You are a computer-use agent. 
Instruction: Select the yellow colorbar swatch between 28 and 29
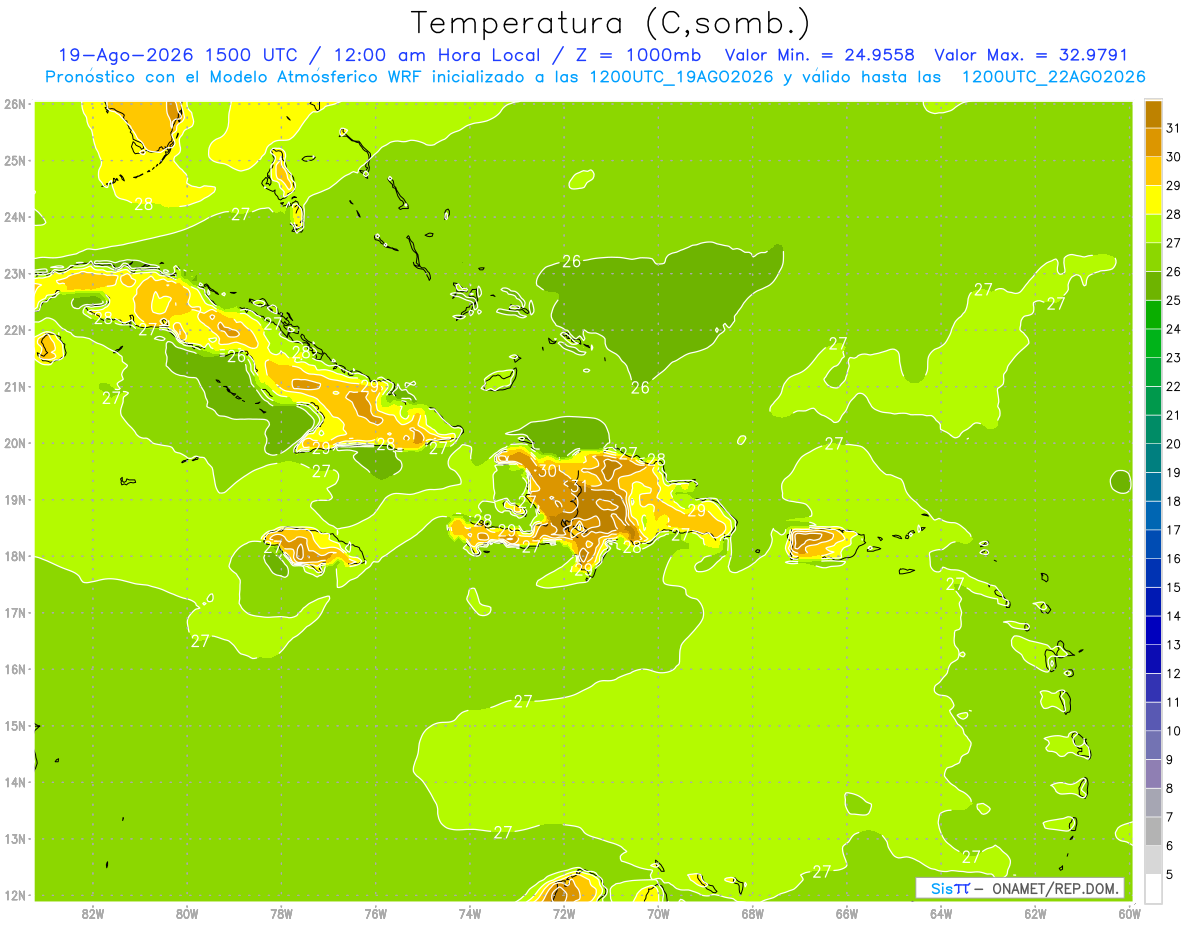(x=1153, y=200)
